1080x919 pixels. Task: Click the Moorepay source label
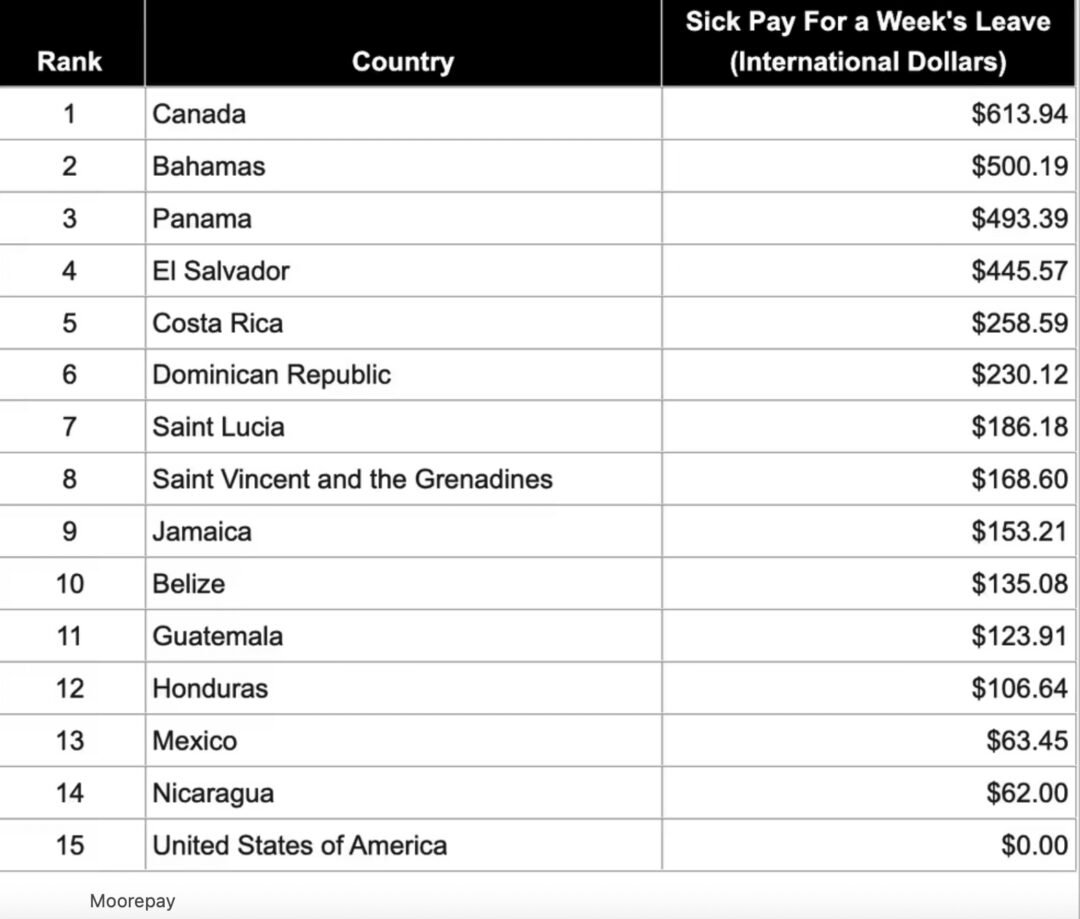tap(132, 901)
